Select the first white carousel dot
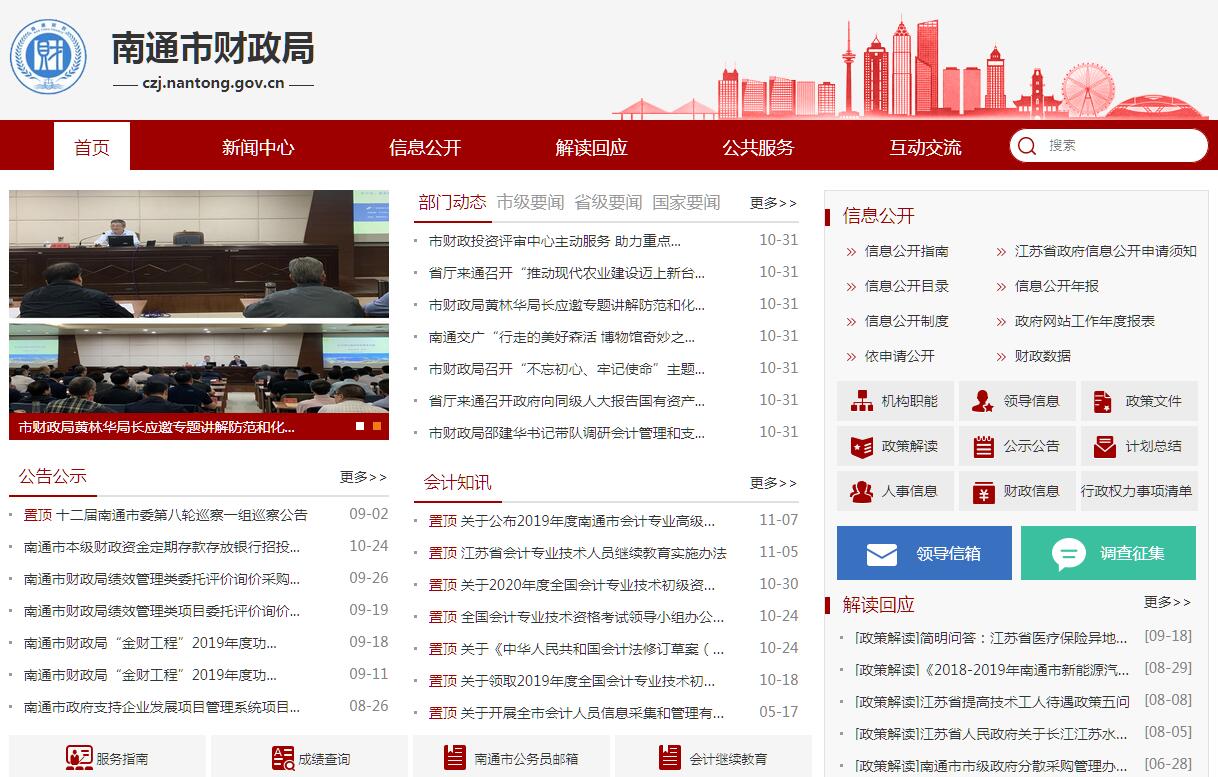 (x=360, y=426)
